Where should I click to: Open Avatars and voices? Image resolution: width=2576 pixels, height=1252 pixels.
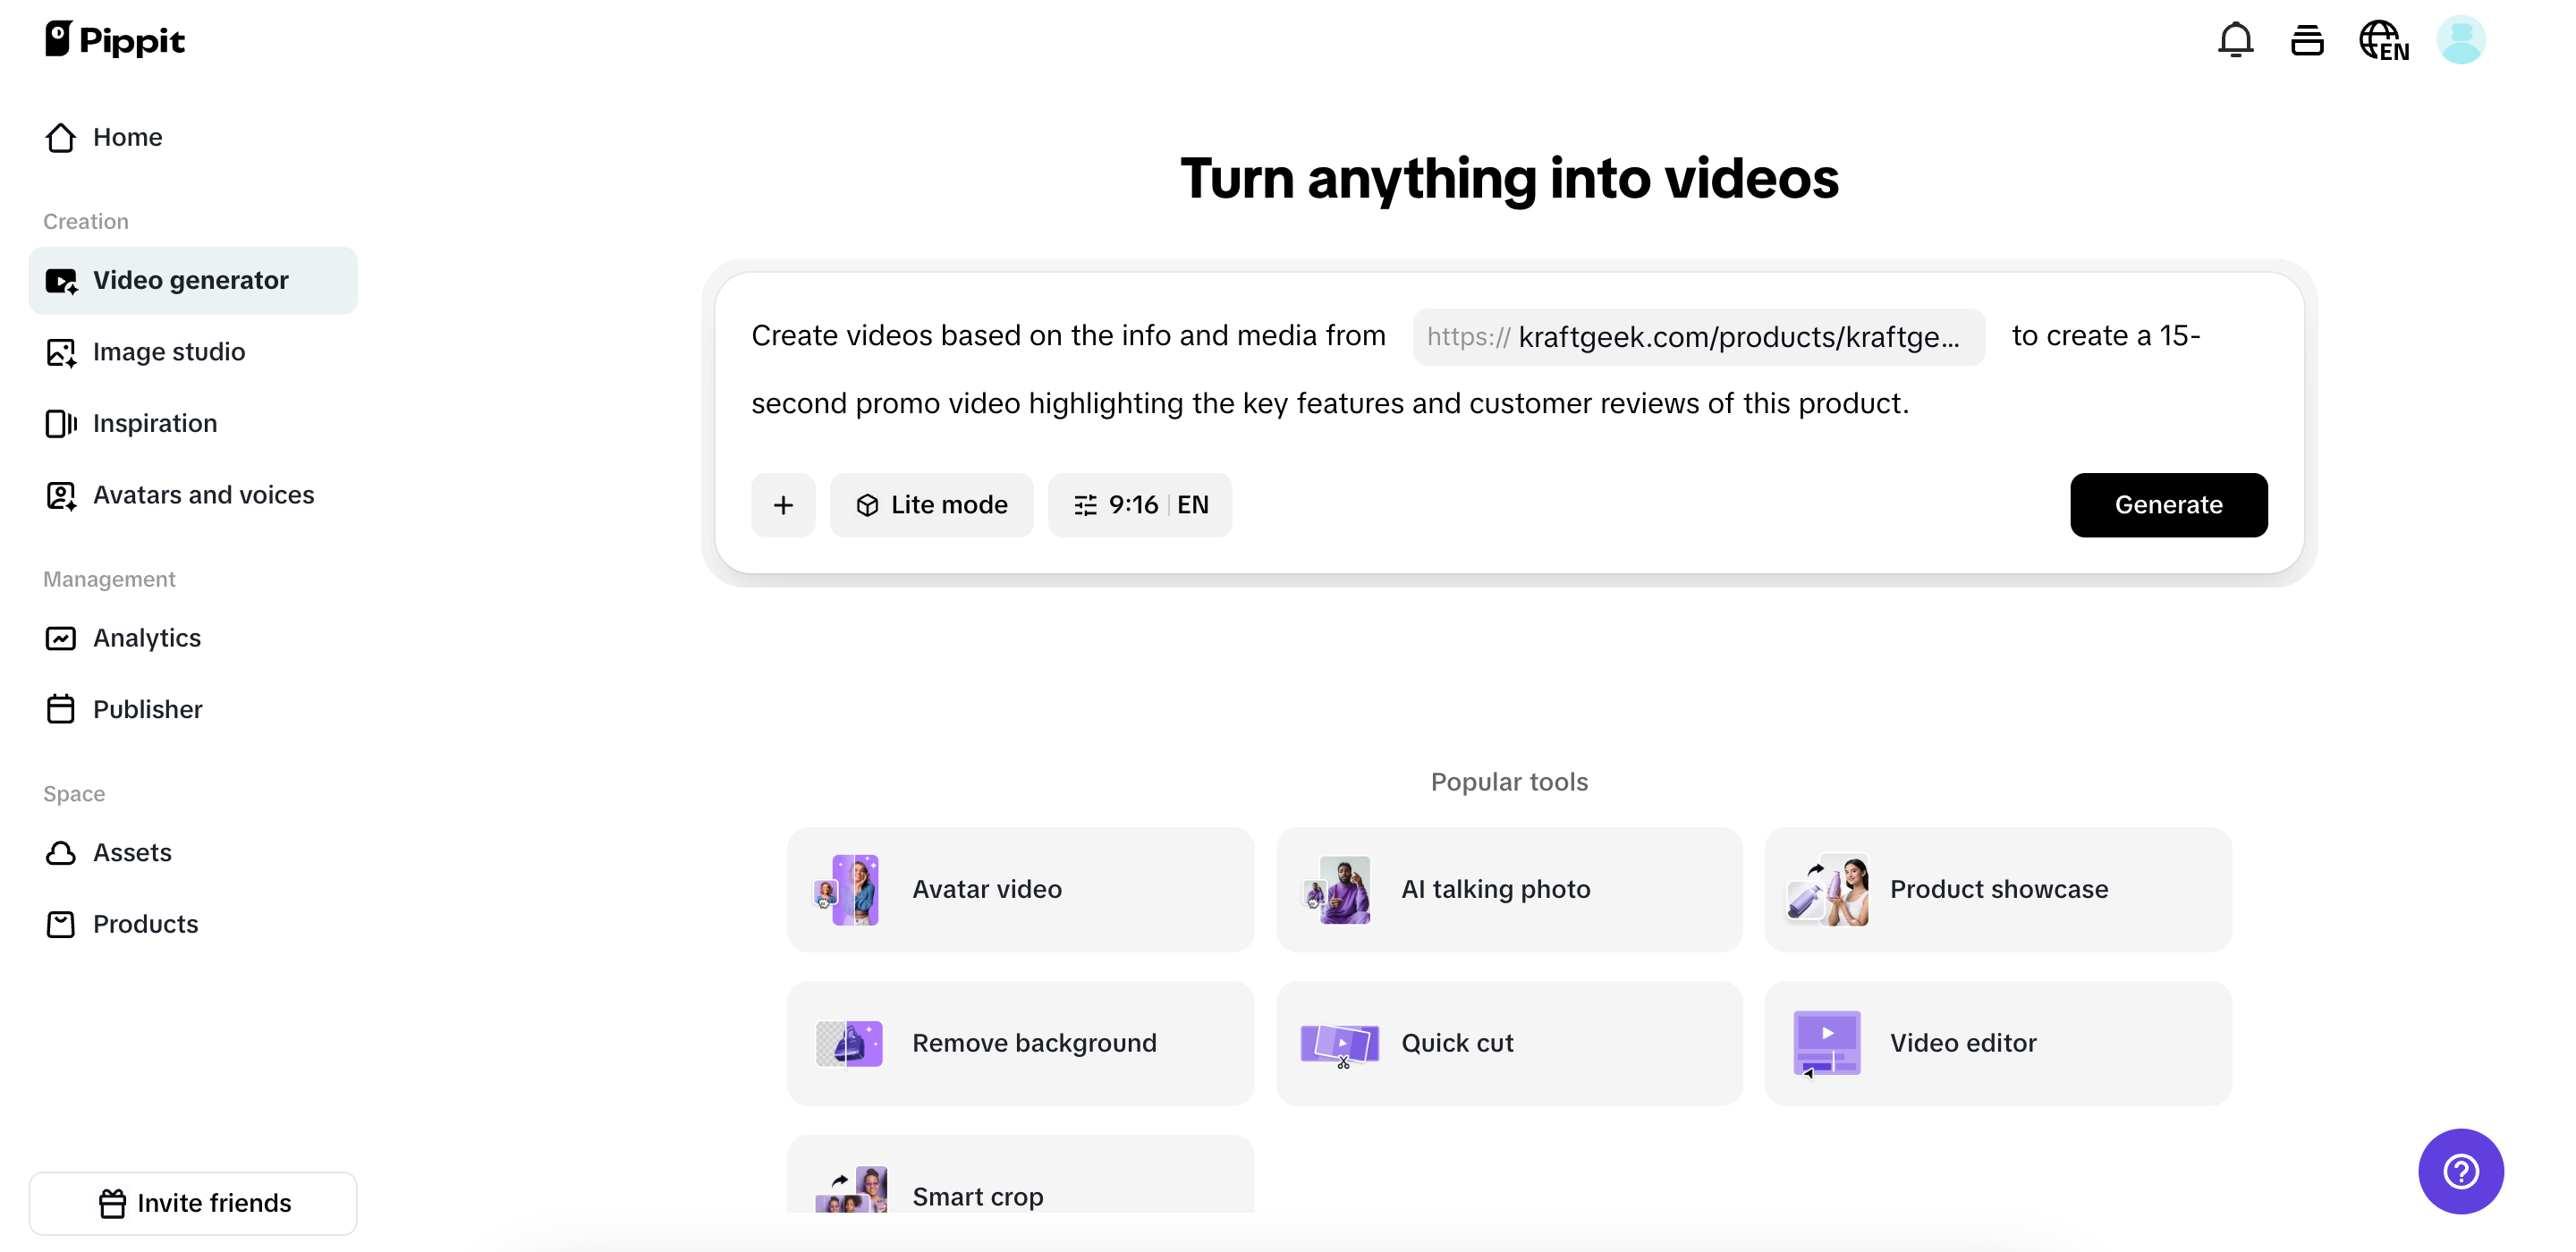[203, 494]
